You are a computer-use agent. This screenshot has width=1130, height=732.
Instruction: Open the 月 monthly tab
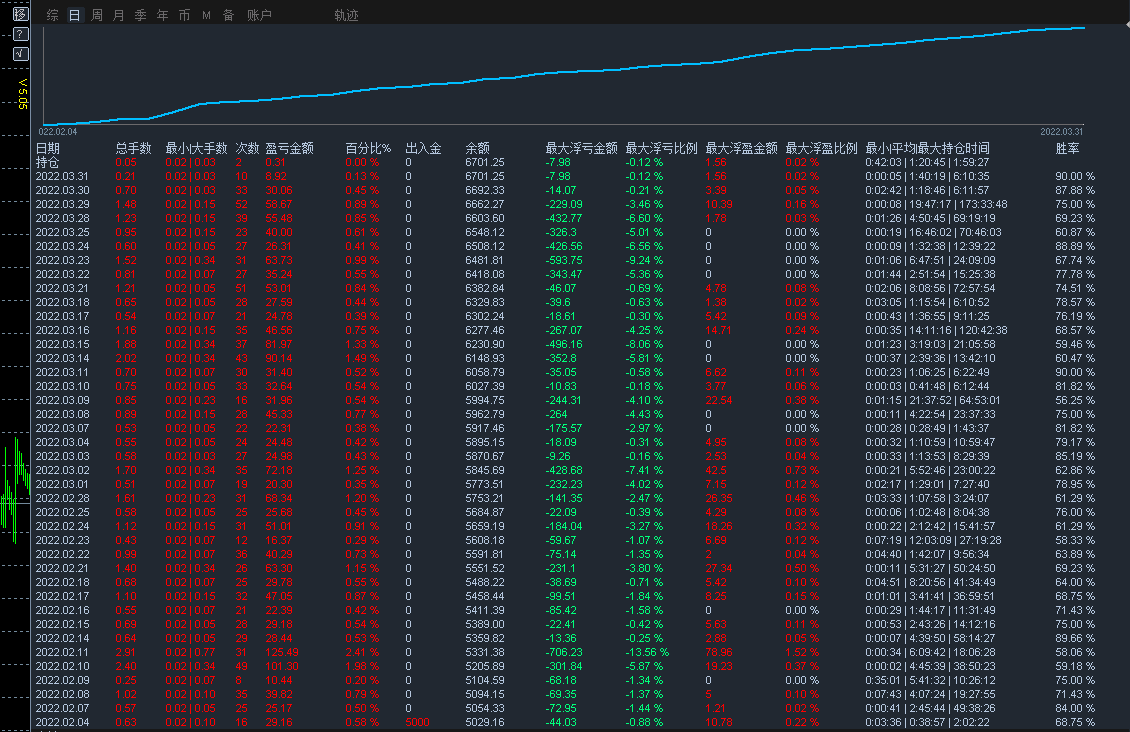pos(119,15)
